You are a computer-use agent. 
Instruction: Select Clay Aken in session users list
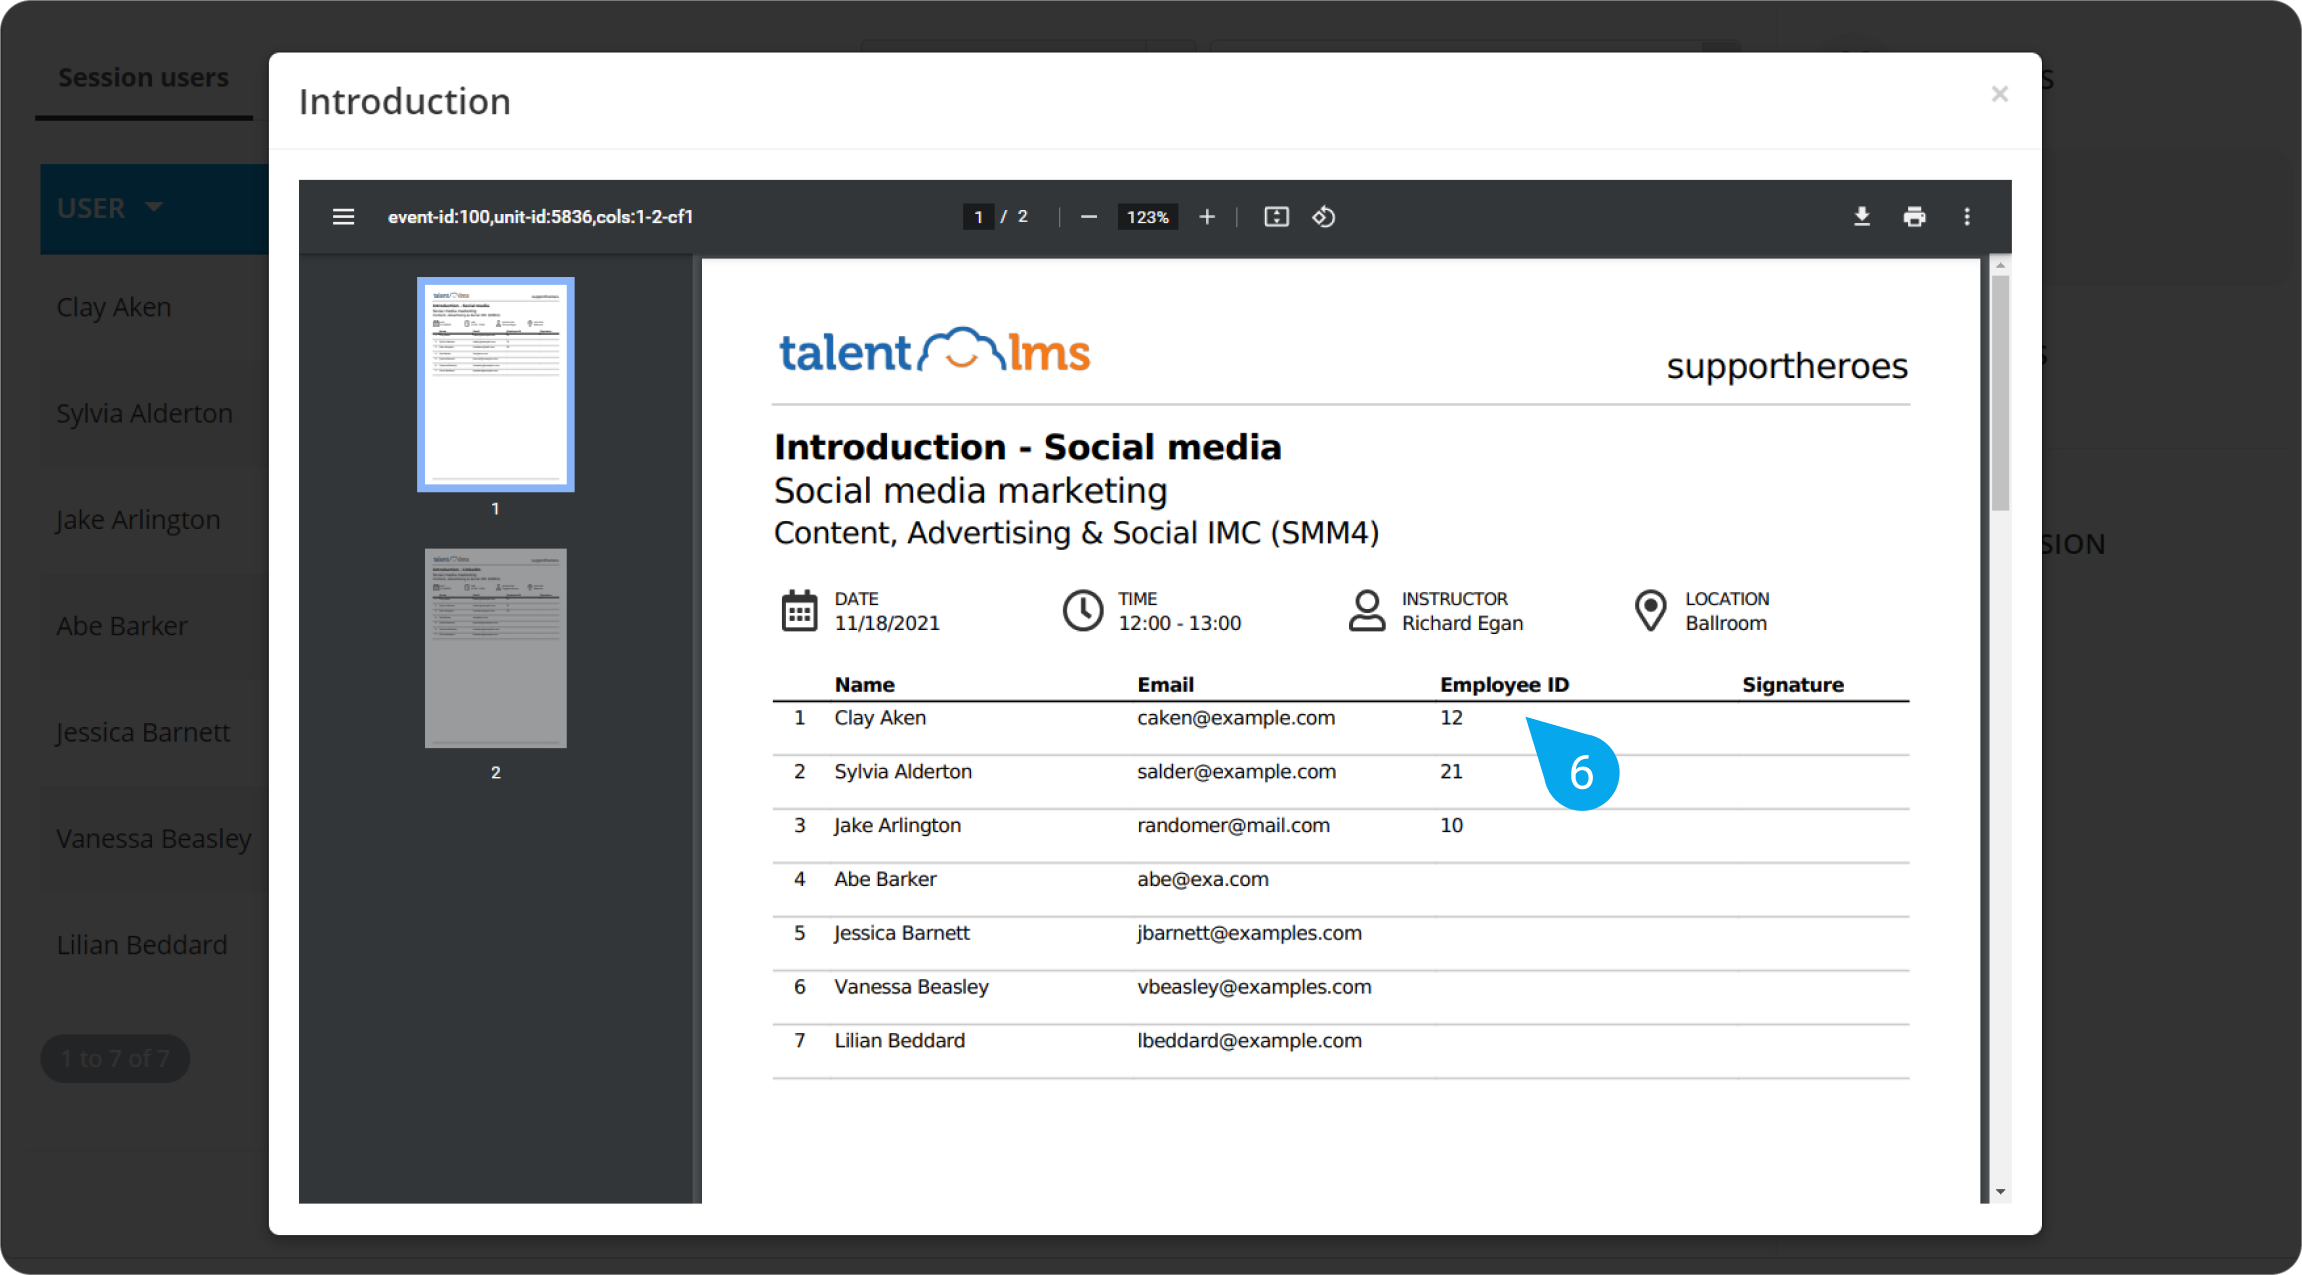coord(114,307)
